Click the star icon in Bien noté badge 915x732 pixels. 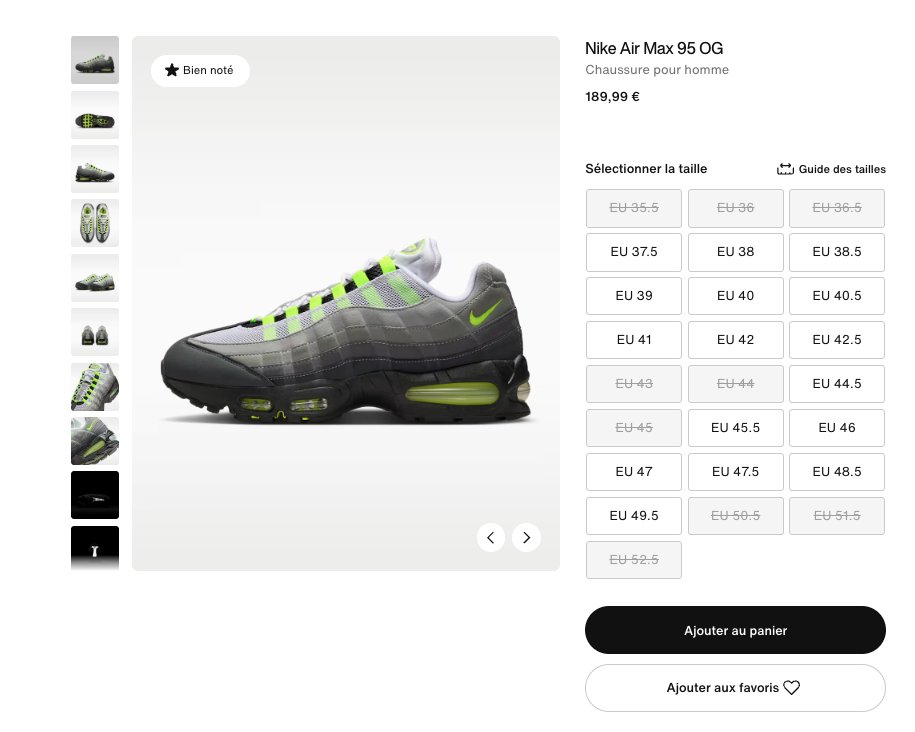[x=172, y=70]
